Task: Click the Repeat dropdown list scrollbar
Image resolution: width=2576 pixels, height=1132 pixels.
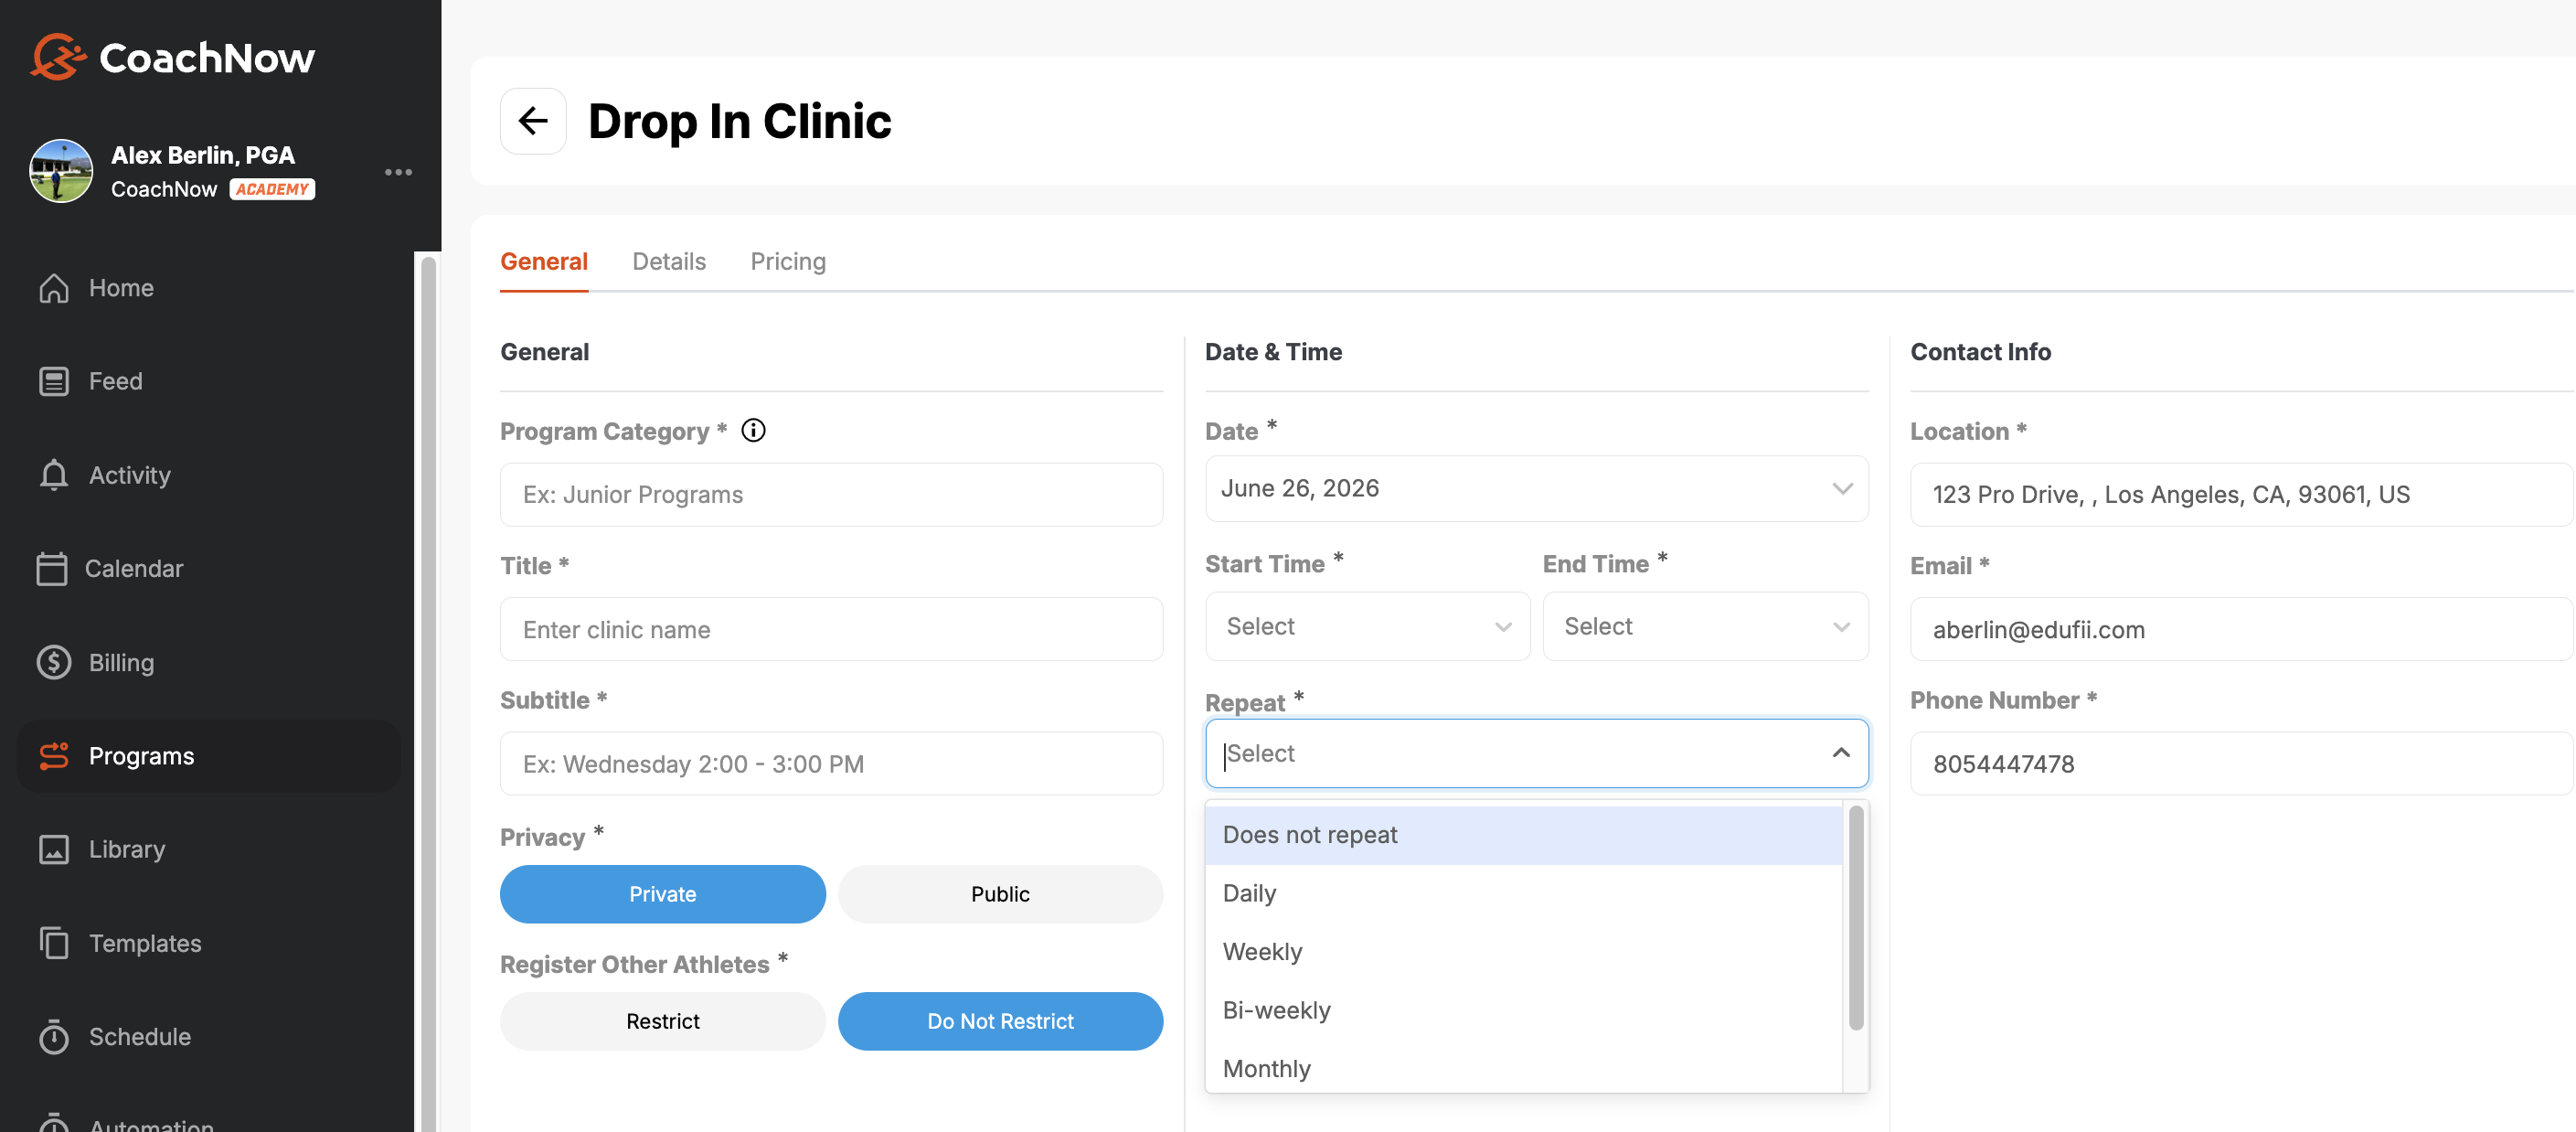Action: pos(1856,918)
